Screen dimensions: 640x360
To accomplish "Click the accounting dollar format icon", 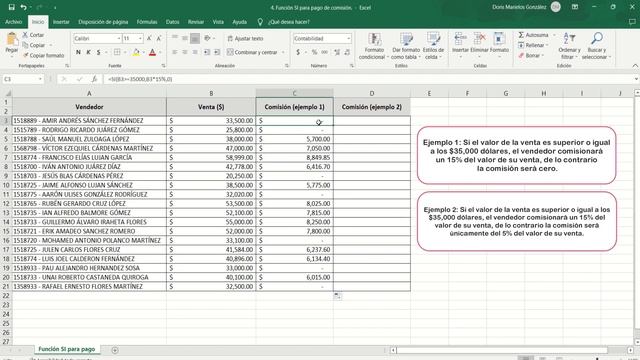I will (x=298, y=52).
